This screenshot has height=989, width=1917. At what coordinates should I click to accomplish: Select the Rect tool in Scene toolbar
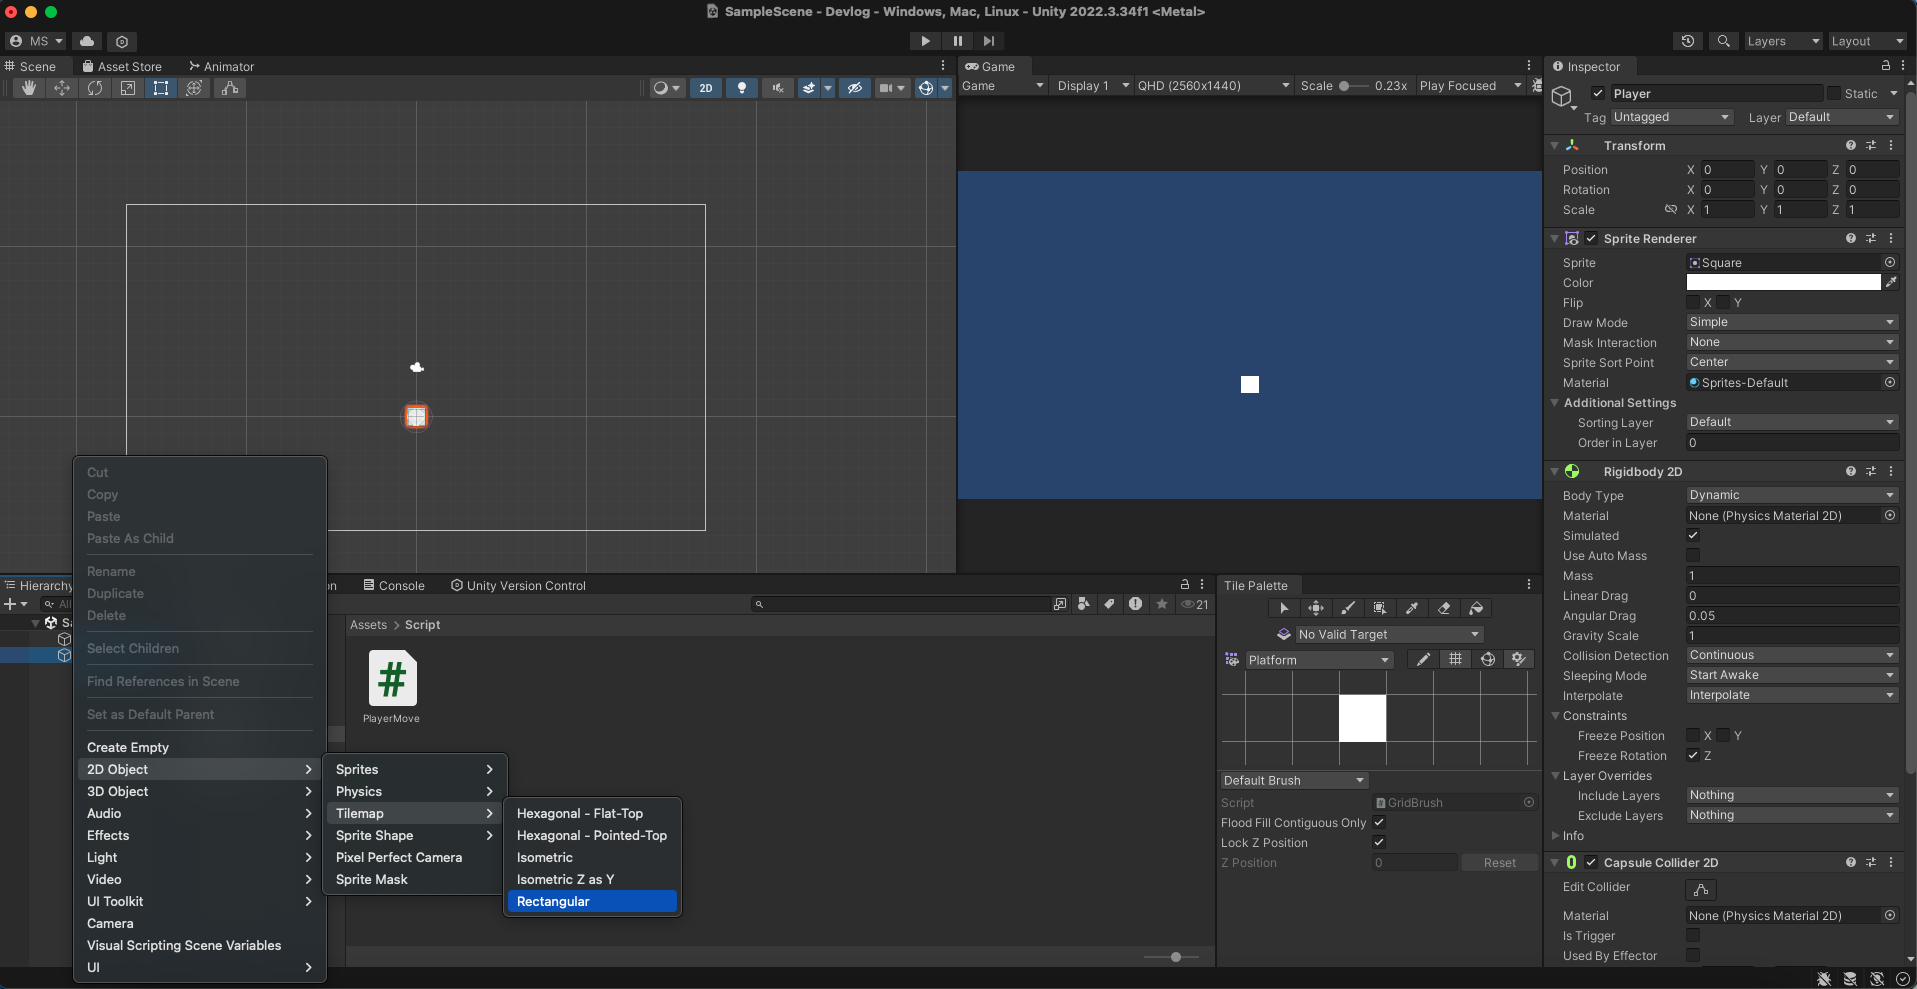160,88
